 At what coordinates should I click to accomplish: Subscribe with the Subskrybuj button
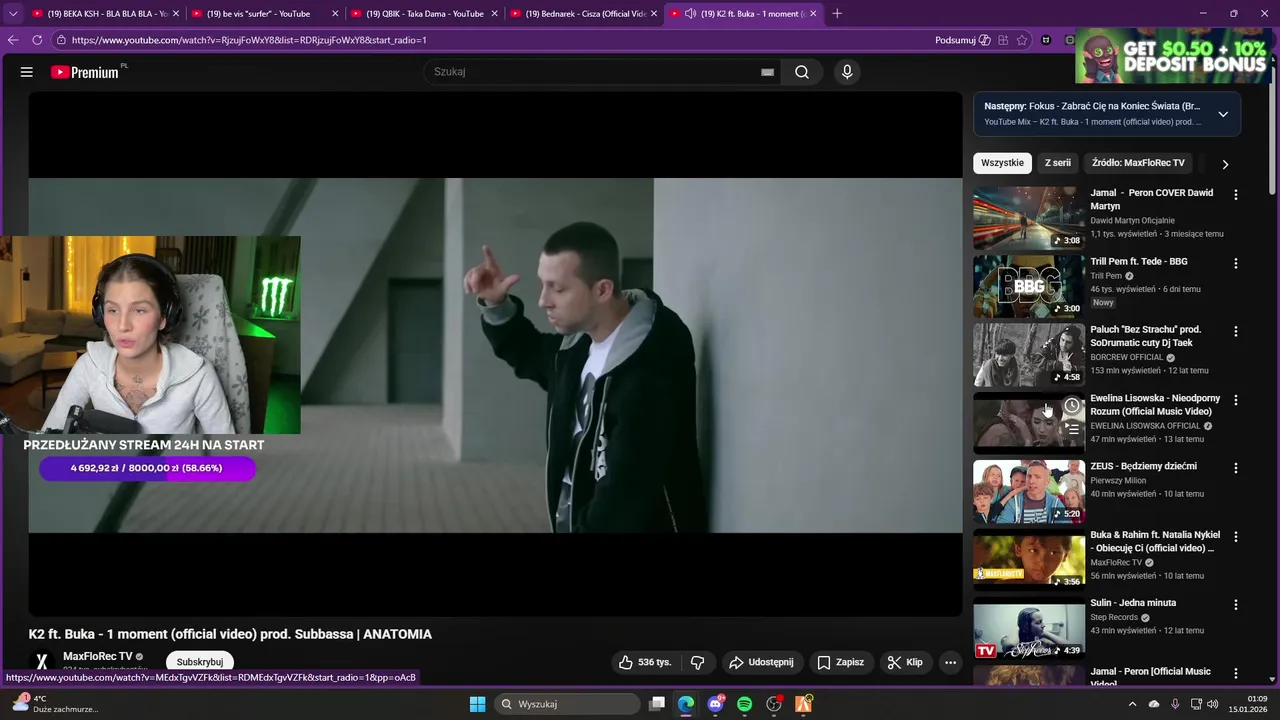(x=200, y=662)
